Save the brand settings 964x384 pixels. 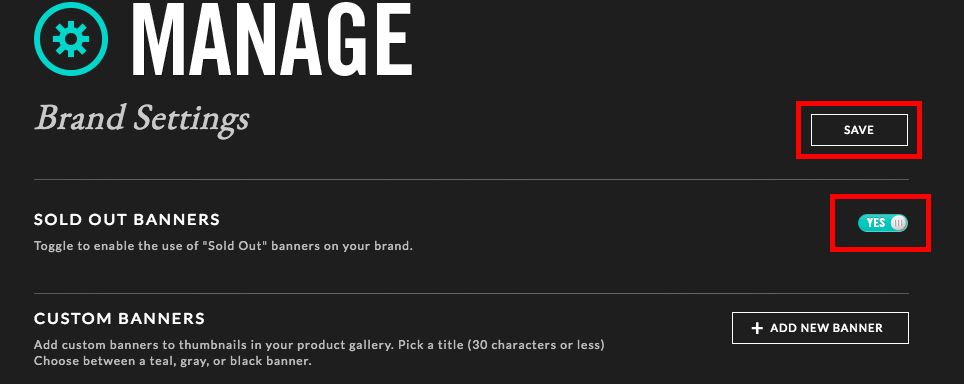(859, 130)
